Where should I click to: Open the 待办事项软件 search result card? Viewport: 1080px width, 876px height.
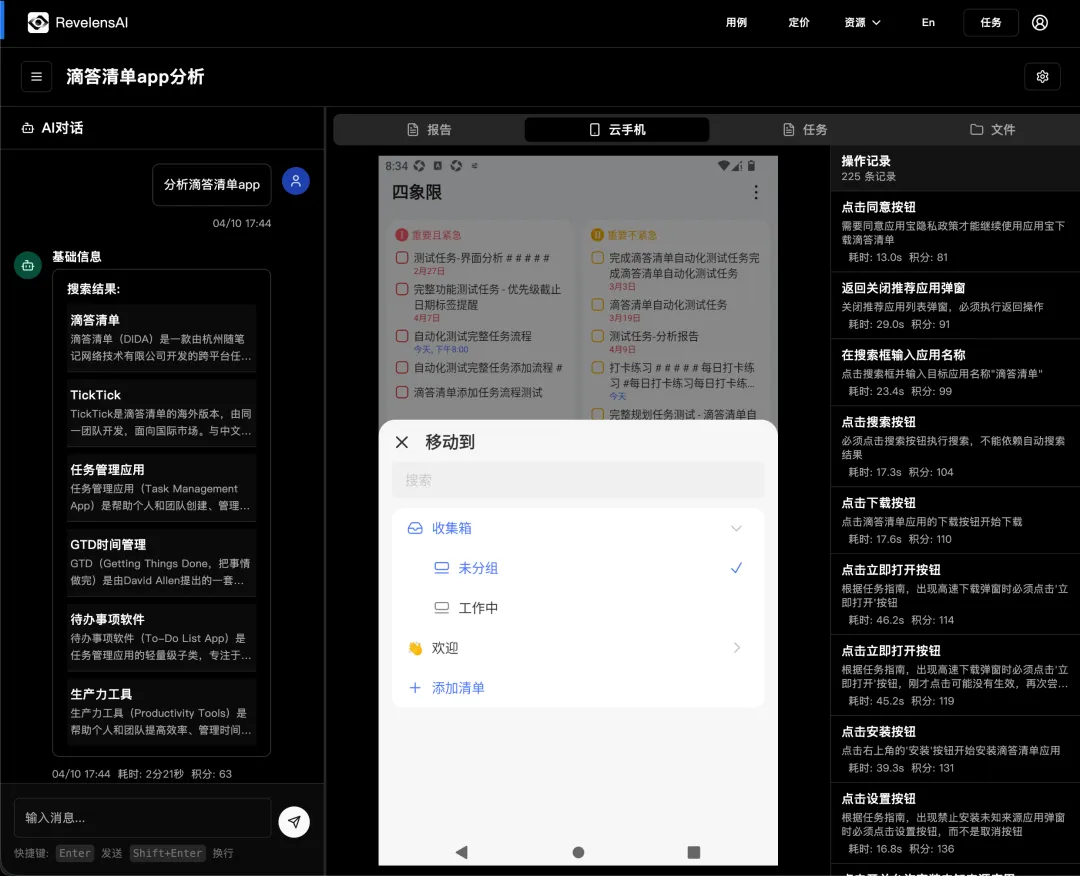(x=162, y=638)
